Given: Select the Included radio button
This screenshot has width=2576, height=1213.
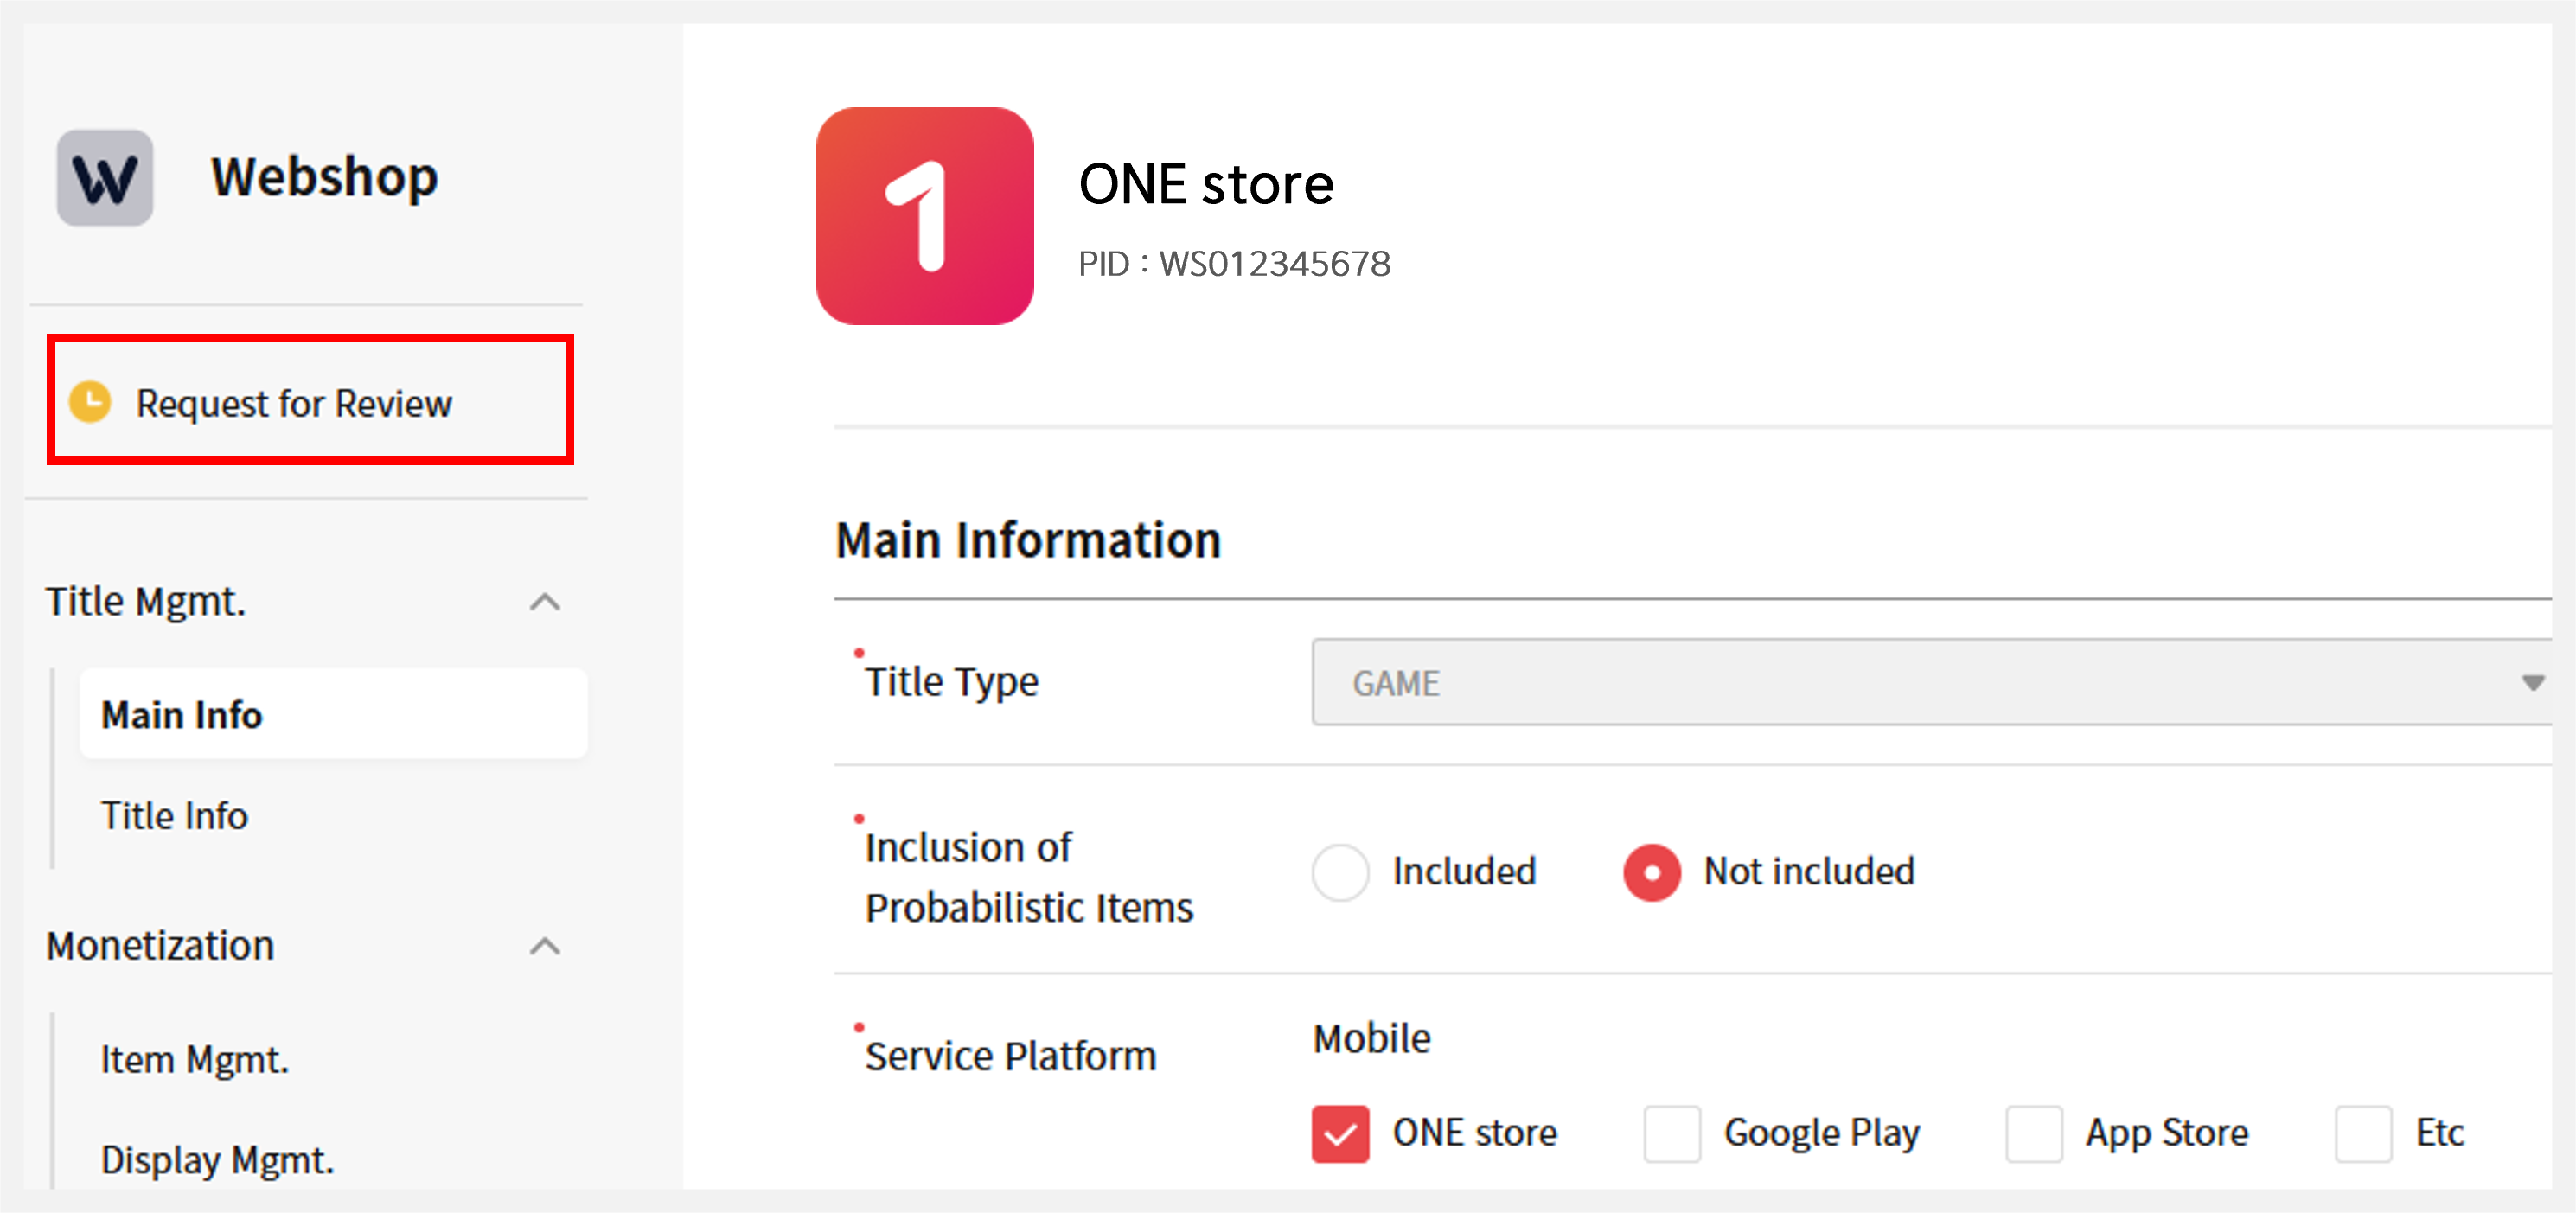Looking at the screenshot, I should tap(1340, 872).
